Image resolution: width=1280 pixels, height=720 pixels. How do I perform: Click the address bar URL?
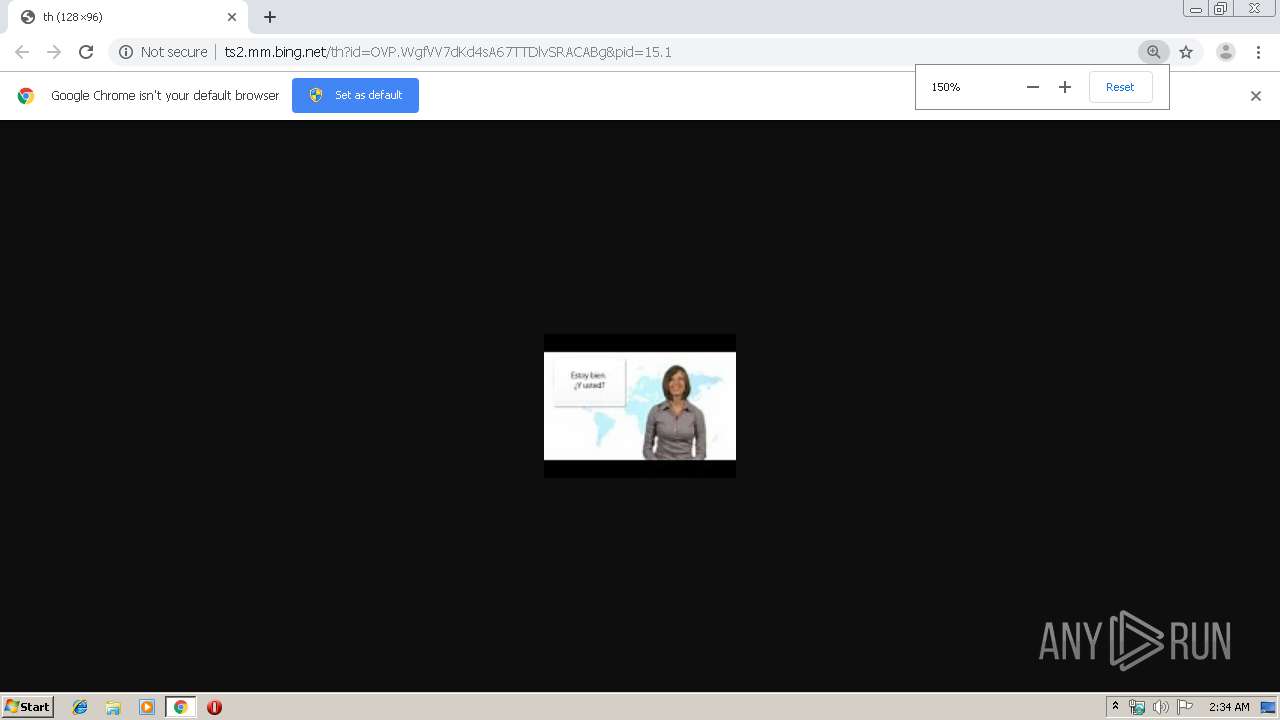(x=448, y=52)
